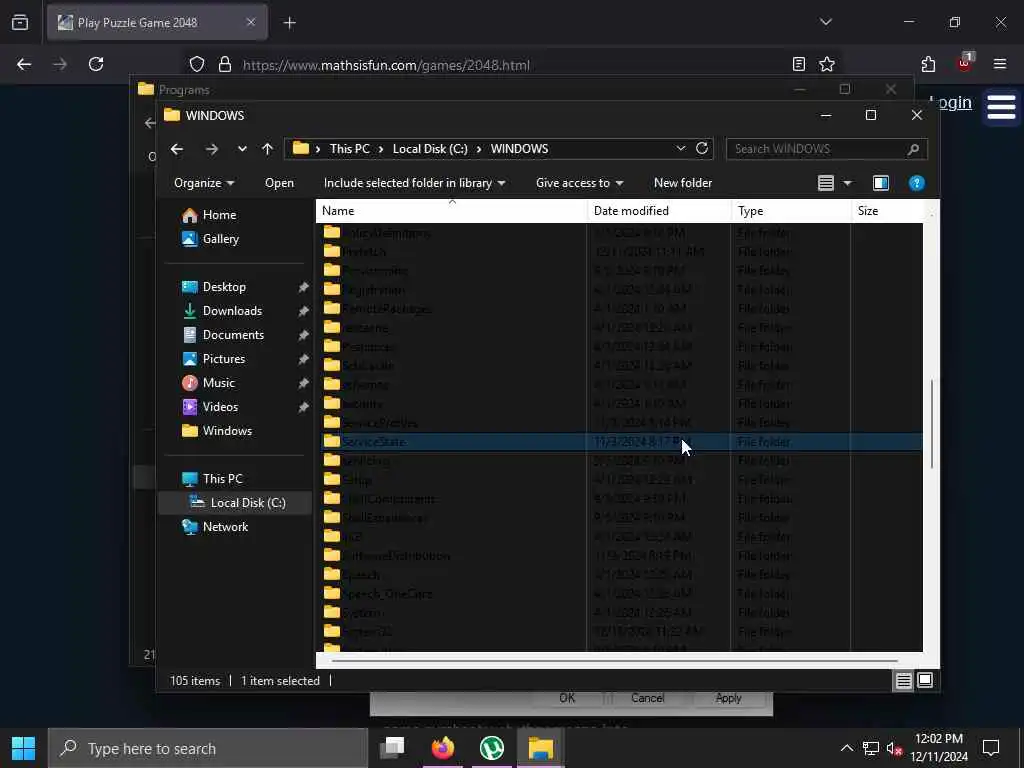Click the forward arrow in WINDOWS Explorer
This screenshot has width=1024, height=768.
(x=212, y=149)
